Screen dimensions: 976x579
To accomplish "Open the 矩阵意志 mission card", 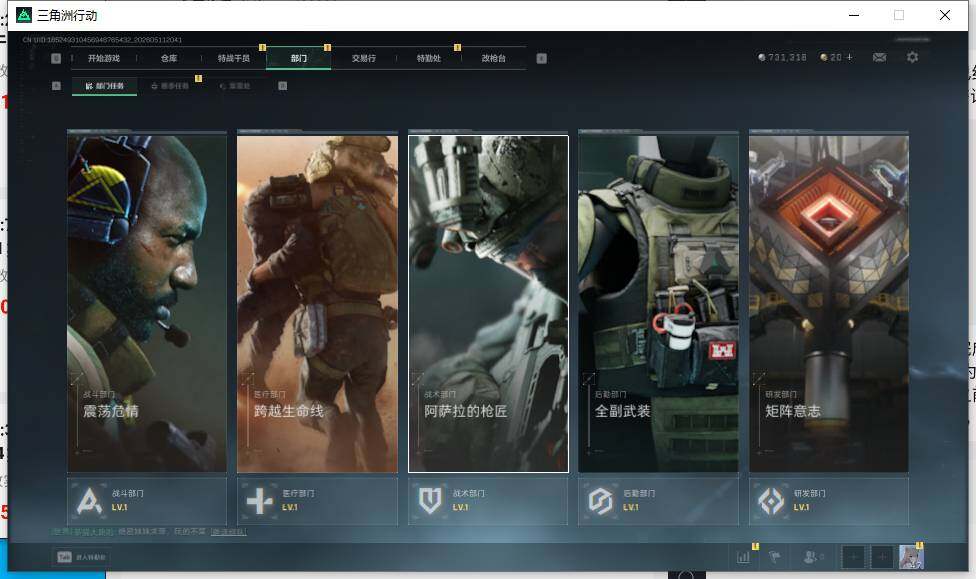I will pos(829,304).
